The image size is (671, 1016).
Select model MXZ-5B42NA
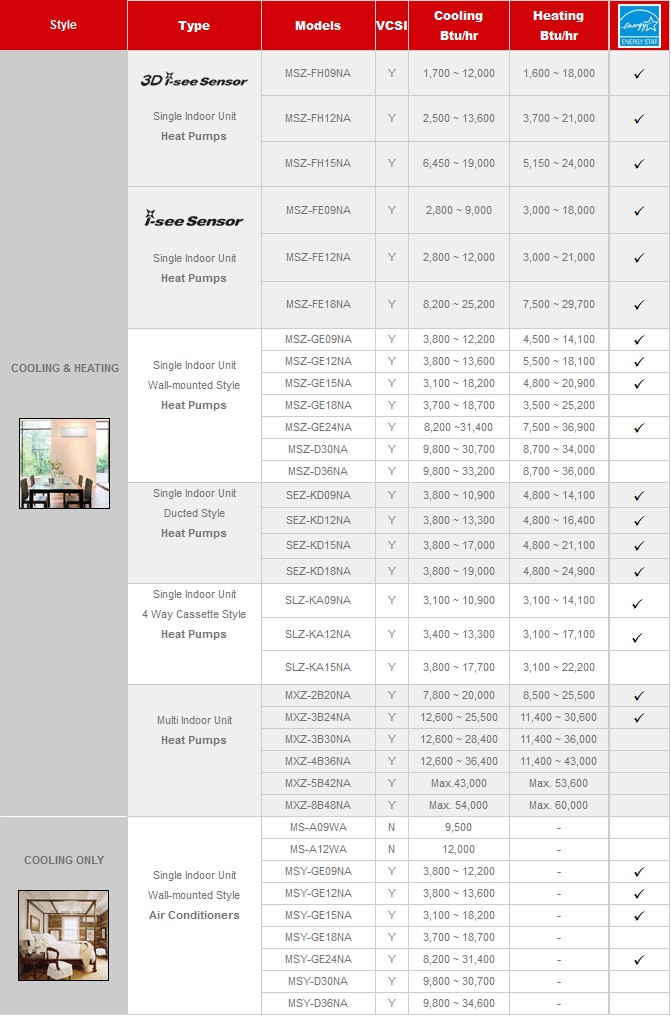tap(317, 784)
